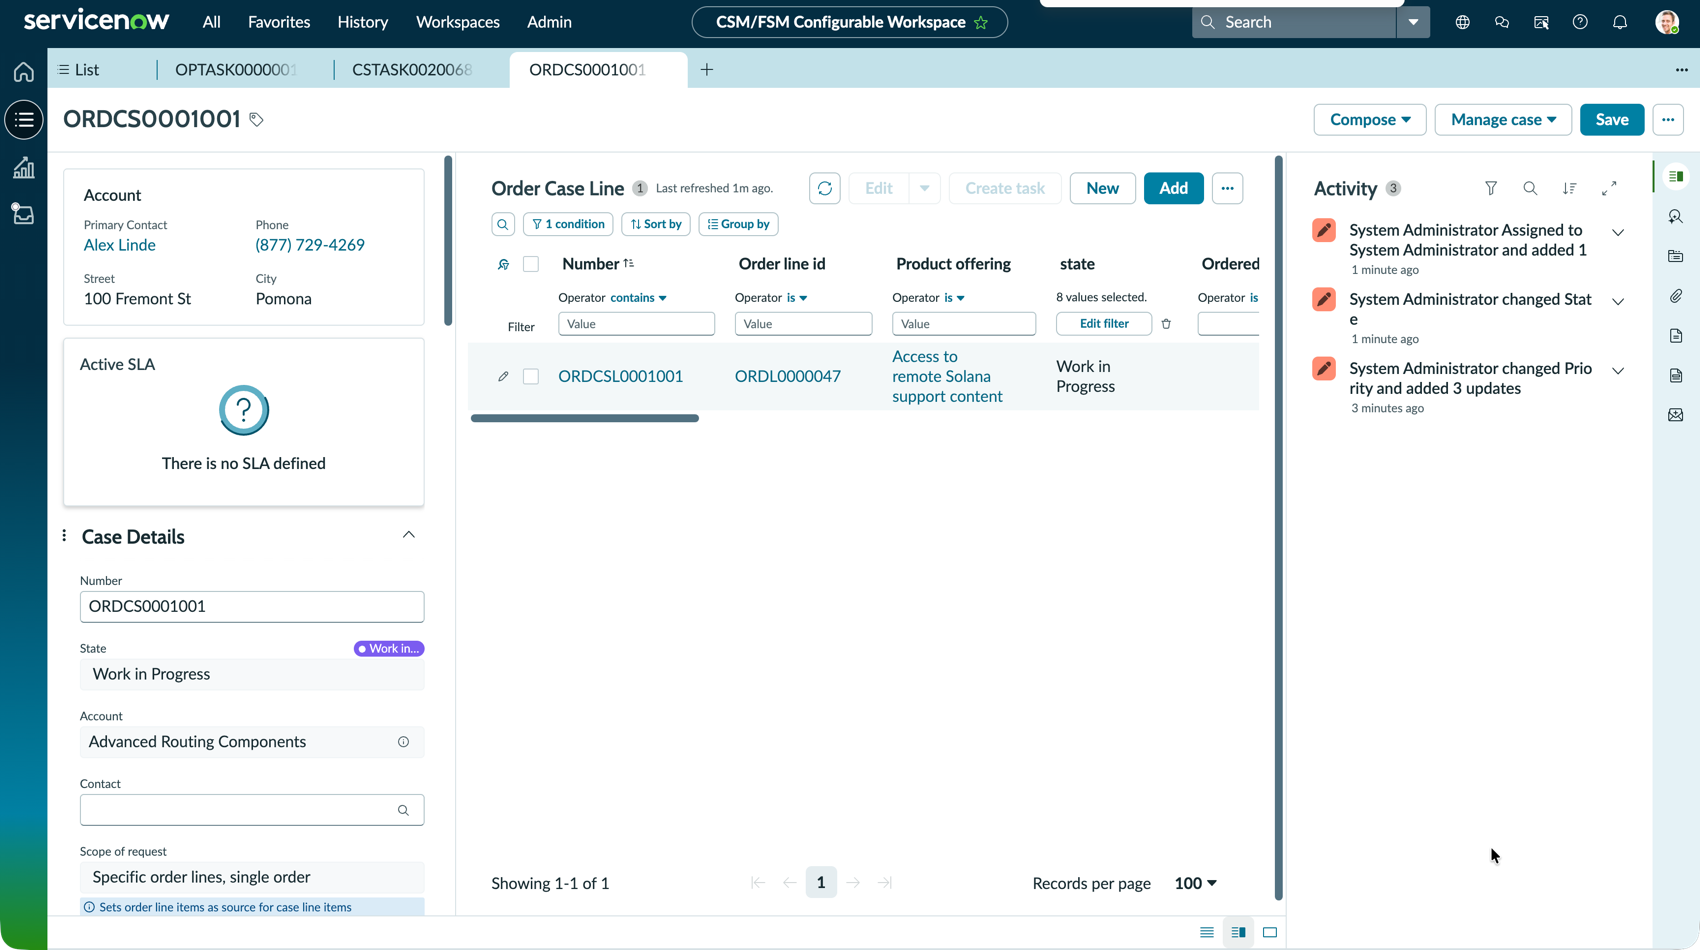Click the list horizontal scrollbar

[585, 418]
